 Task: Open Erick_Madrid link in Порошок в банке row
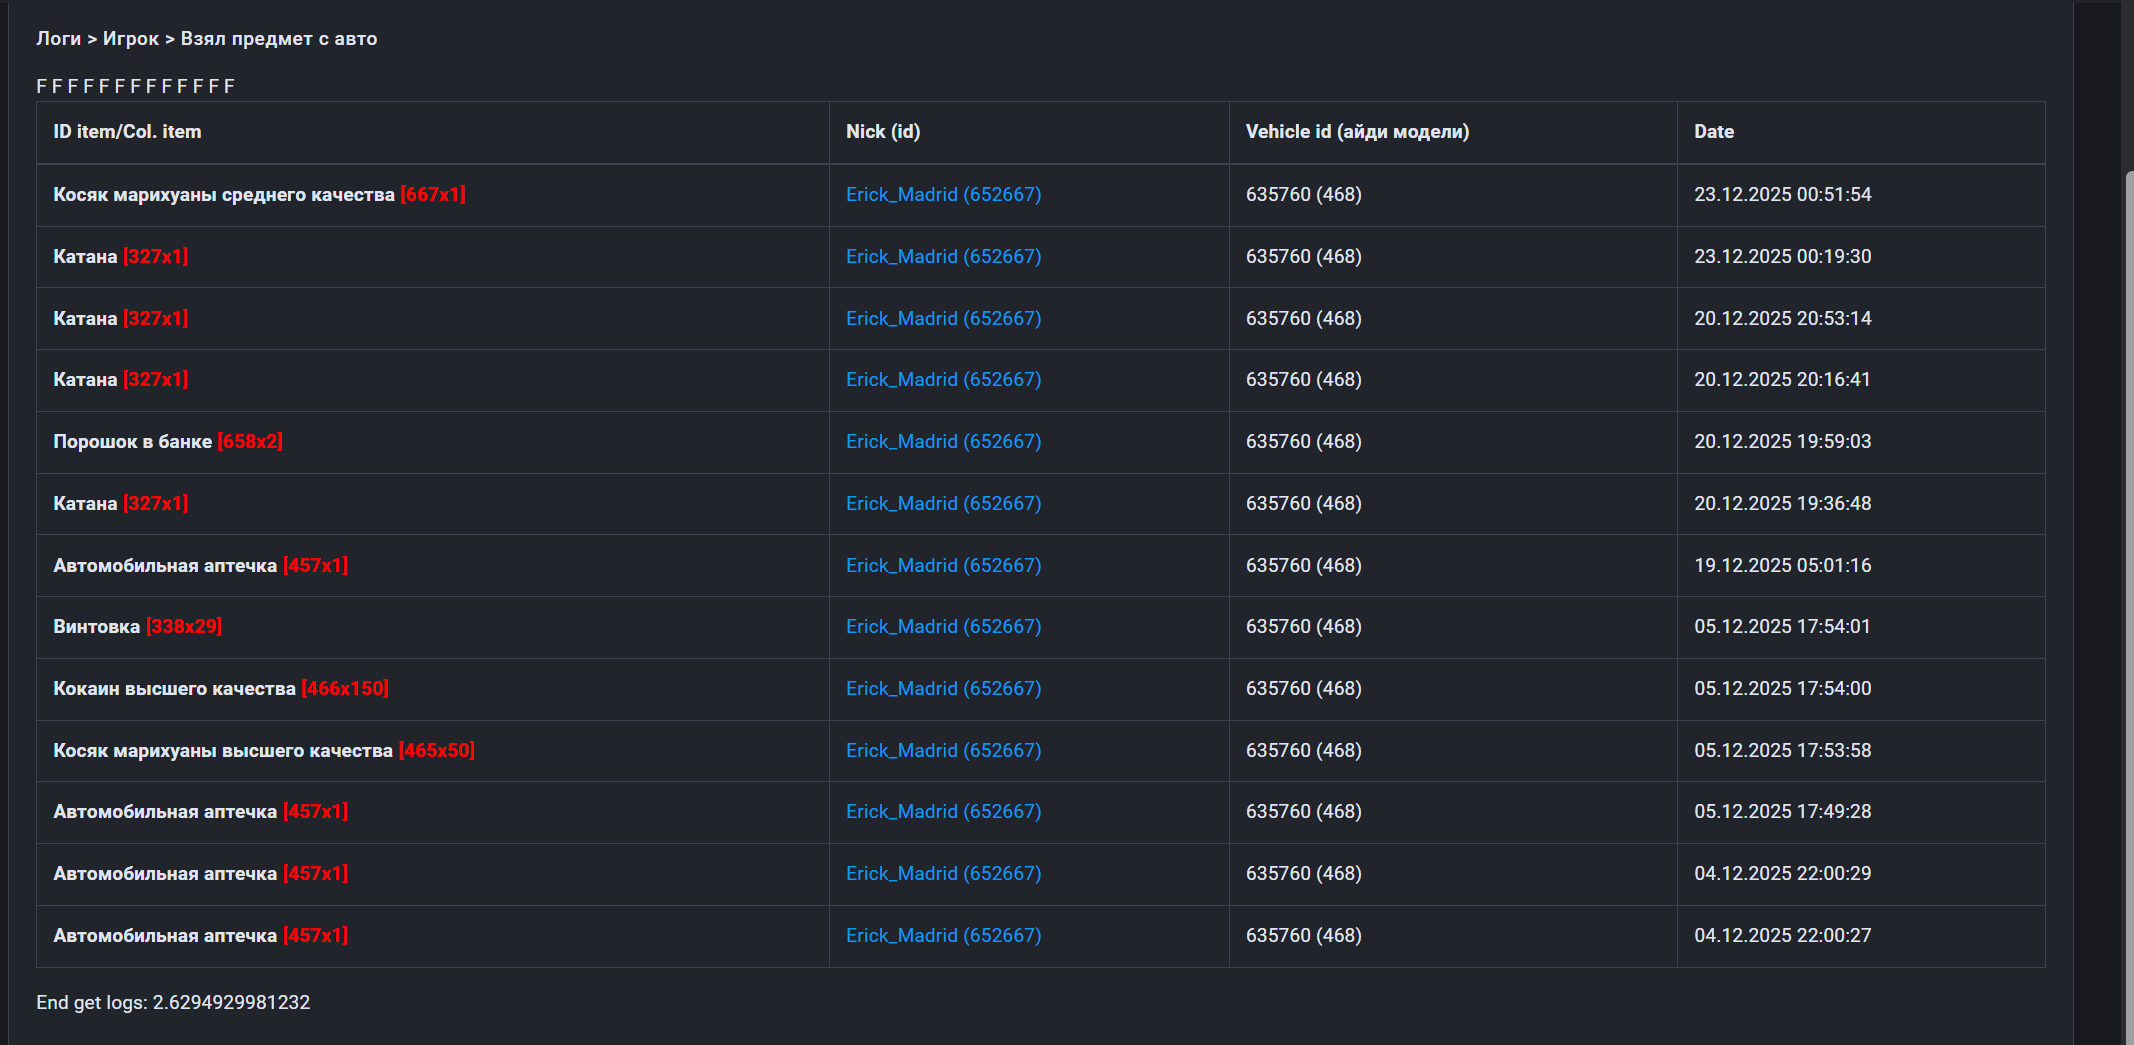pyautogui.click(x=943, y=442)
